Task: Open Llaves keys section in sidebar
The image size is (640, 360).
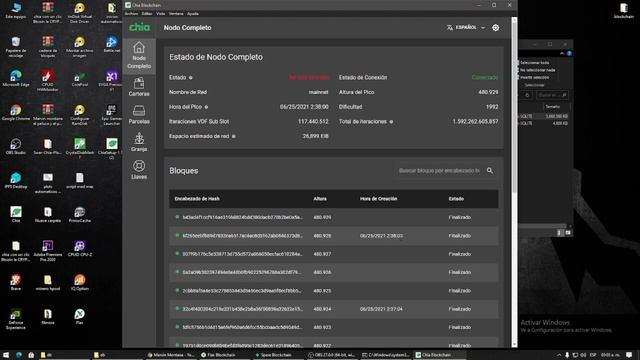Action: [139, 170]
